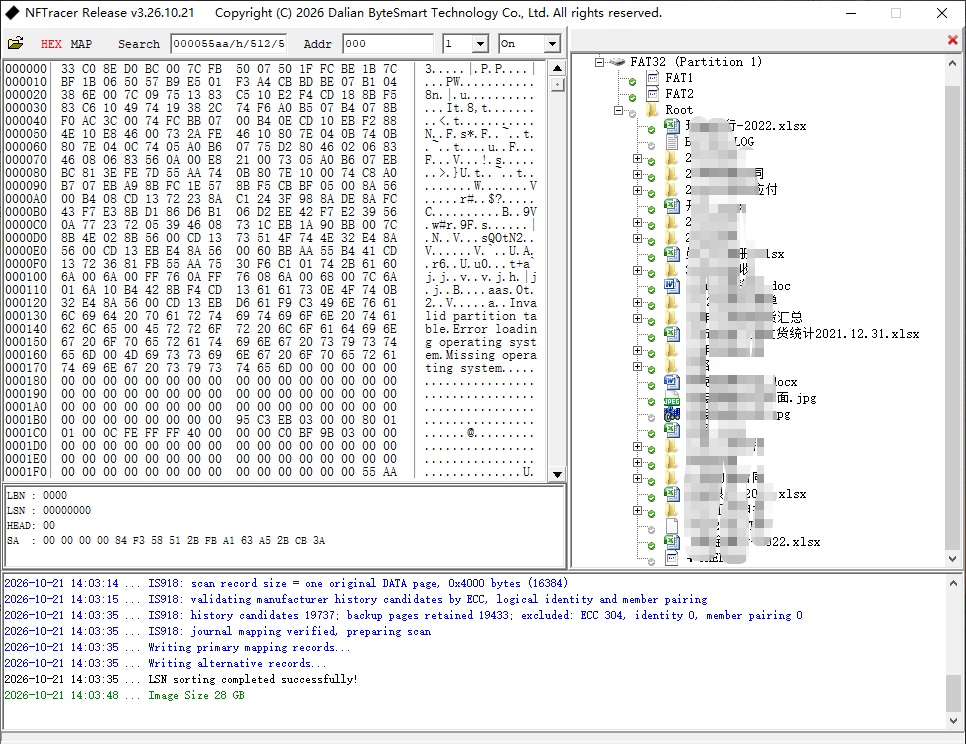Screen dimensions: 966x748
Task: Click the Excel icon of the 行-2022.xlsx file
Action: tap(672, 126)
